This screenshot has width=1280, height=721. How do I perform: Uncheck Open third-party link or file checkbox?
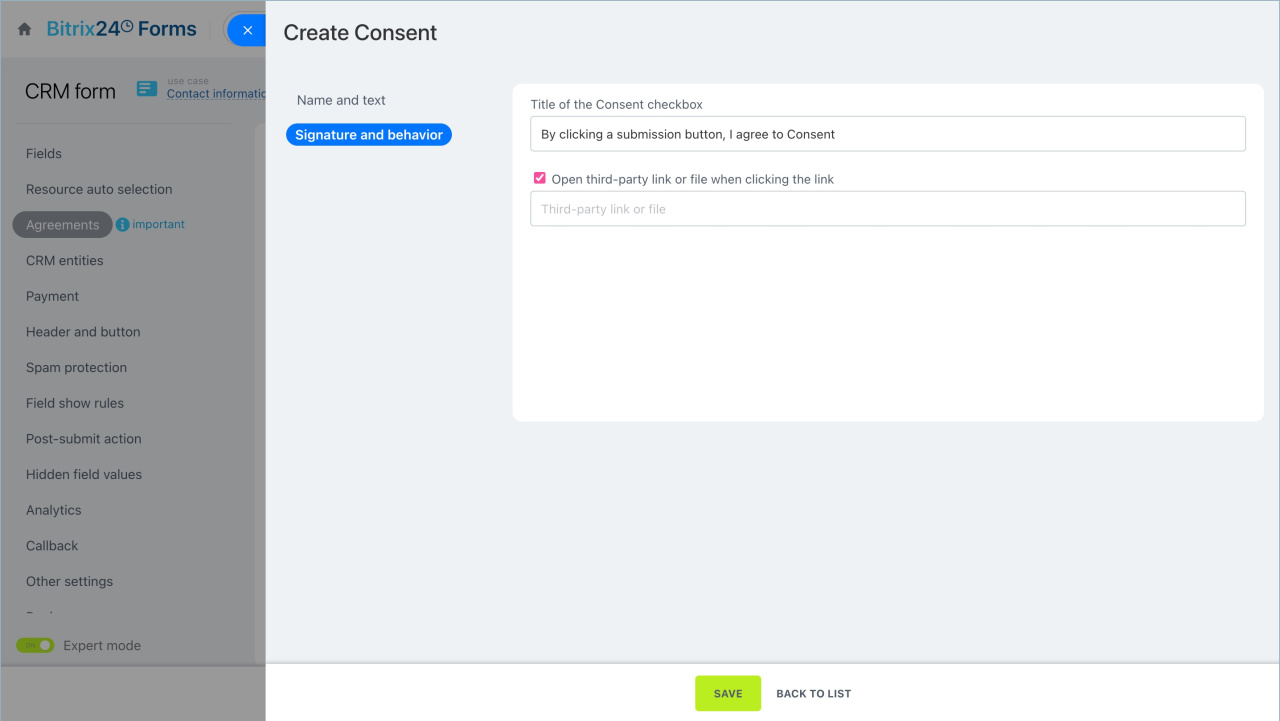[540, 178]
